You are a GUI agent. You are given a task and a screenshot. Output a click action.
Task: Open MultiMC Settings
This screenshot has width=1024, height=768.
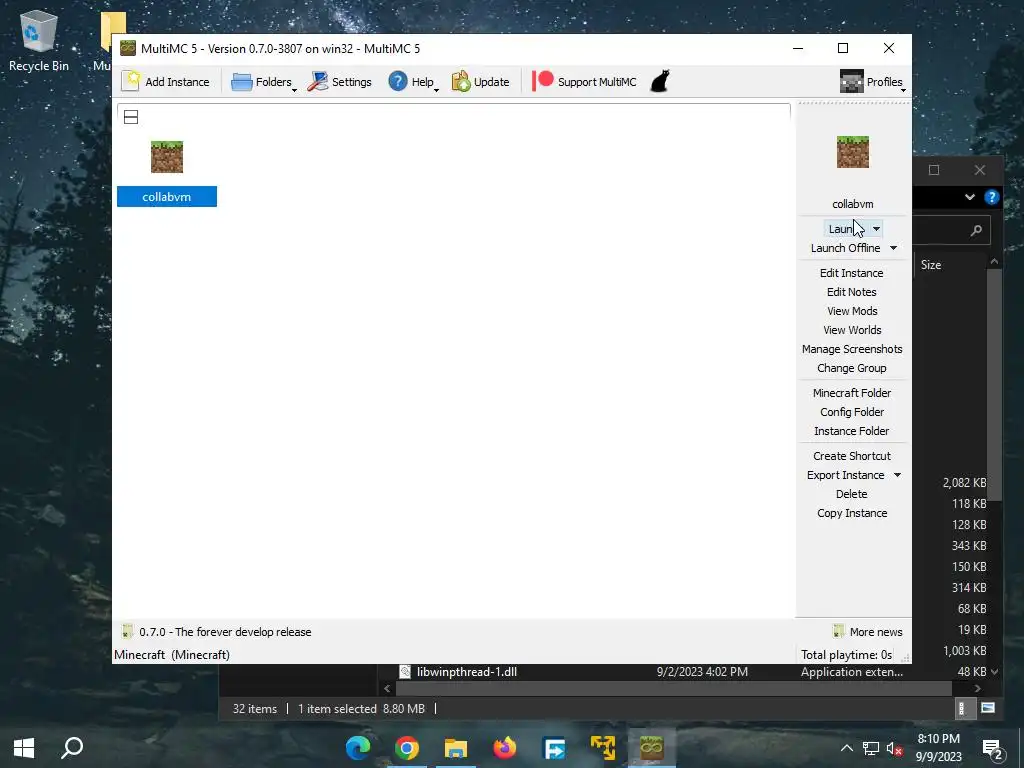tap(340, 82)
